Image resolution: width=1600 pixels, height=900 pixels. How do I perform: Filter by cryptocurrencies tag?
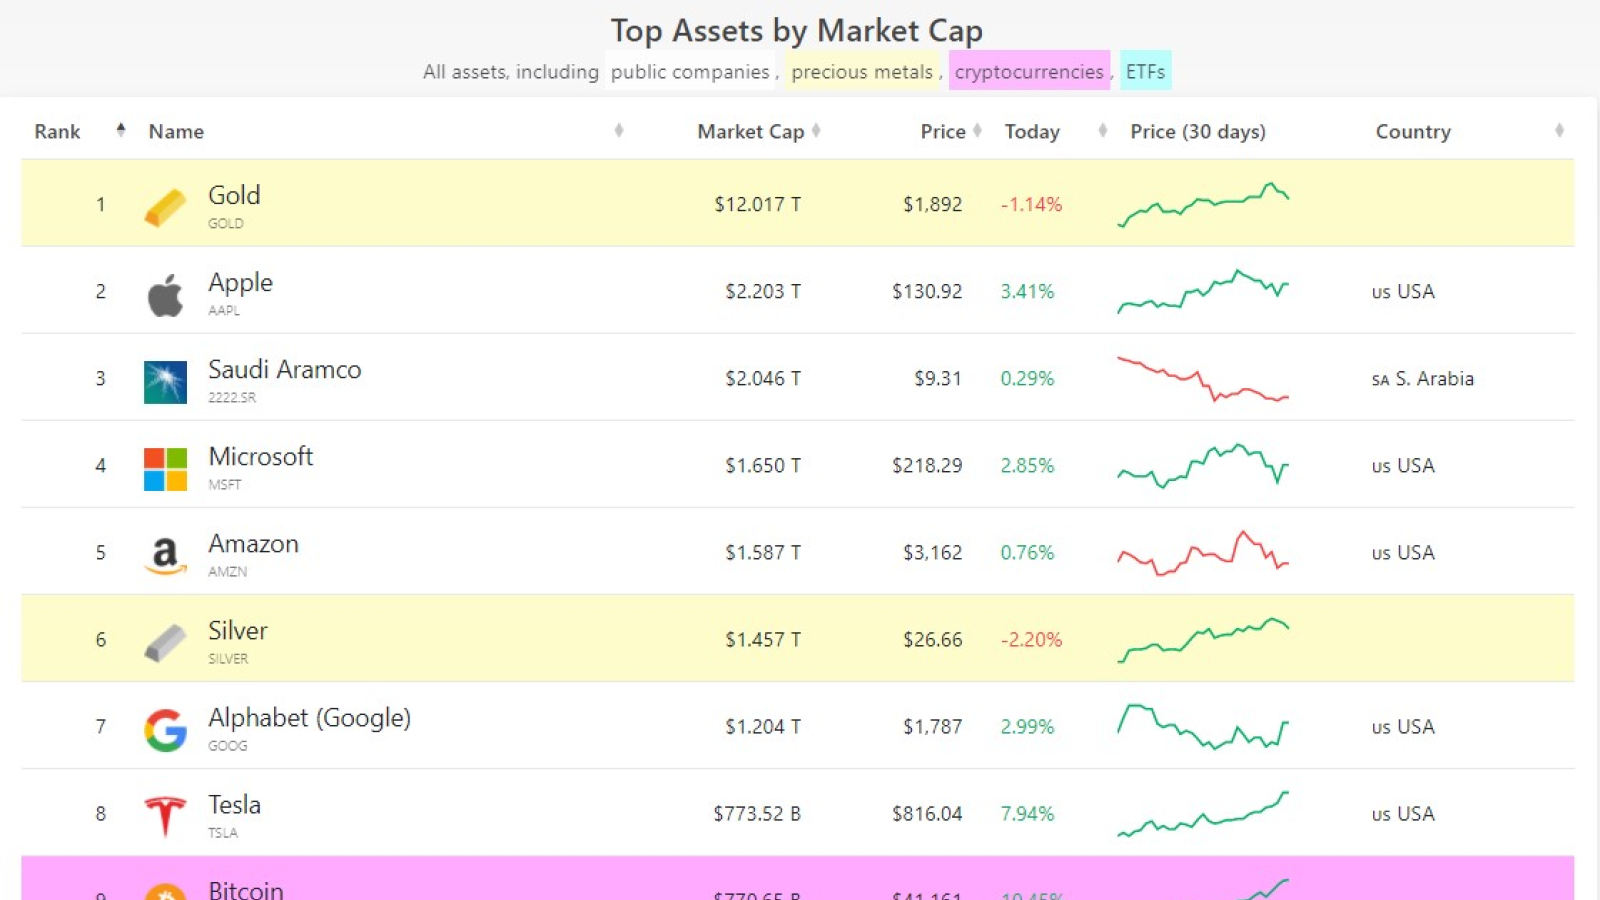point(1029,71)
